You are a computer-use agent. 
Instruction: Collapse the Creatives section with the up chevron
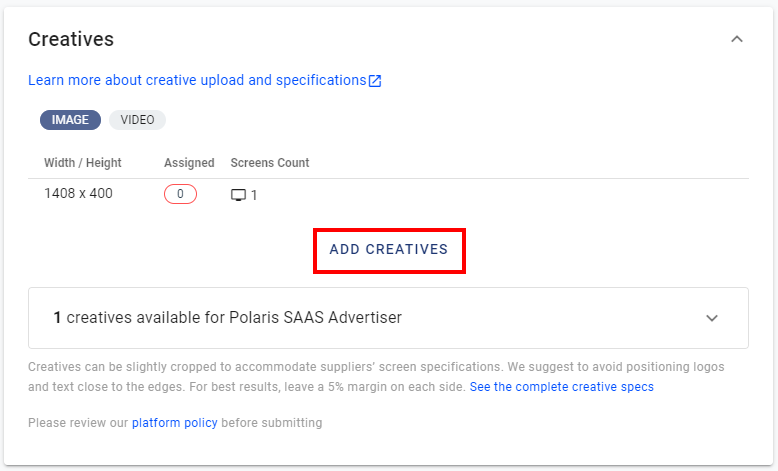[737, 39]
